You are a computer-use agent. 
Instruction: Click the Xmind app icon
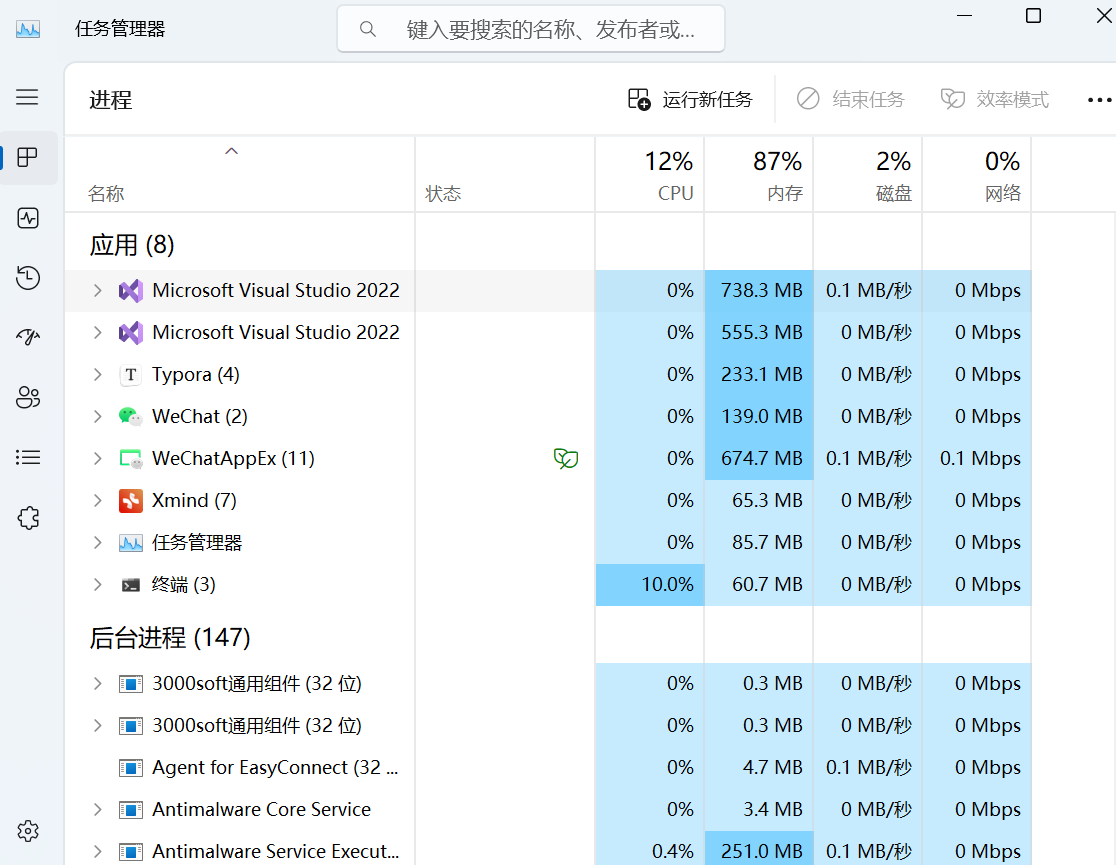click(x=130, y=500)
